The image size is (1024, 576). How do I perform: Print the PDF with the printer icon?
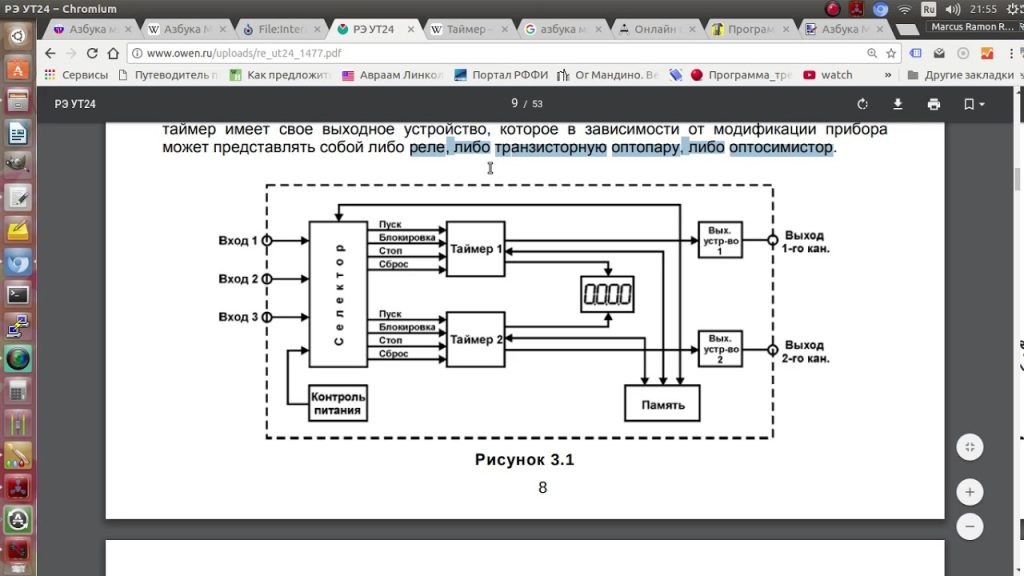934,104
